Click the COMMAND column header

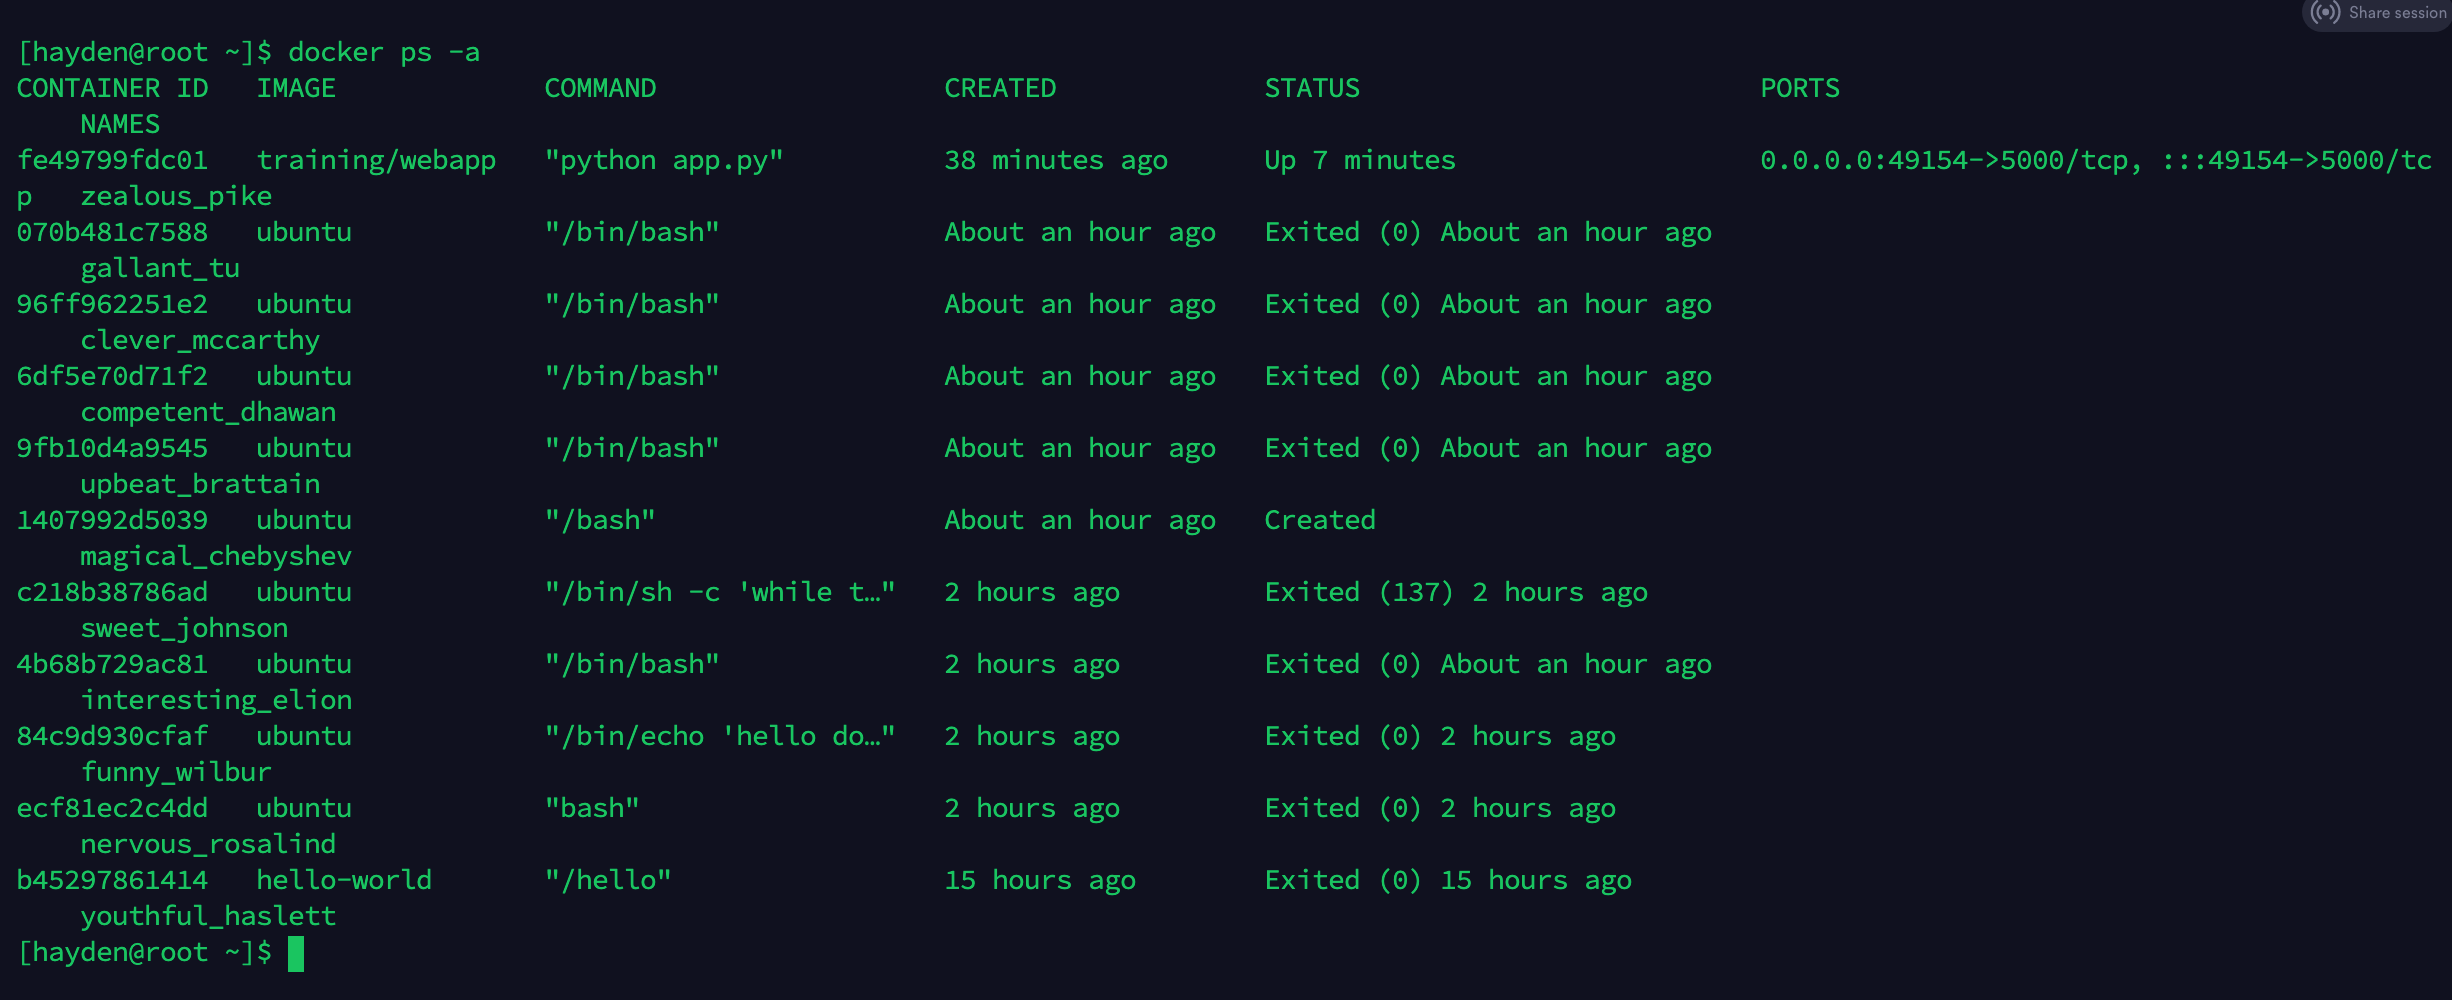[600, 89]
